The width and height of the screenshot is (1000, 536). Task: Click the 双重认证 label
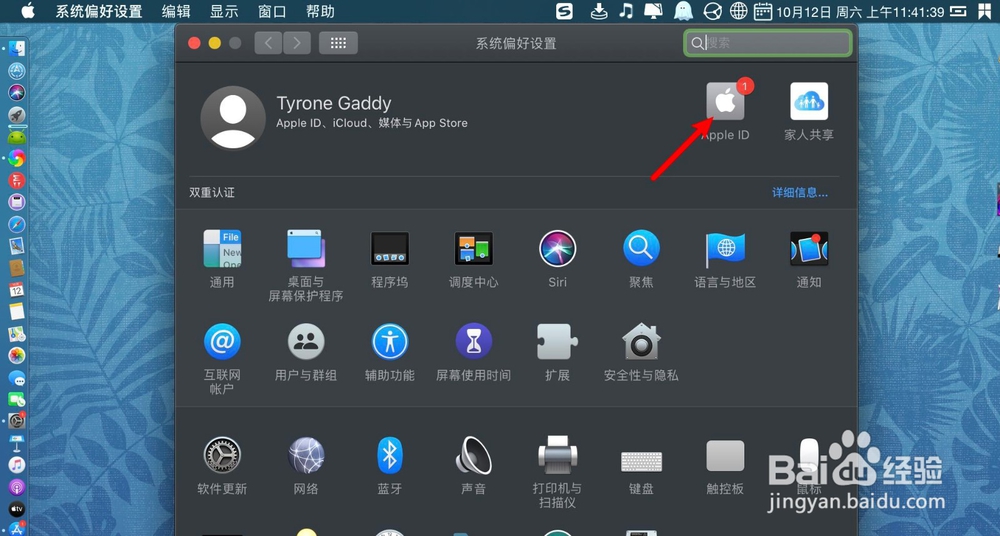212,192
